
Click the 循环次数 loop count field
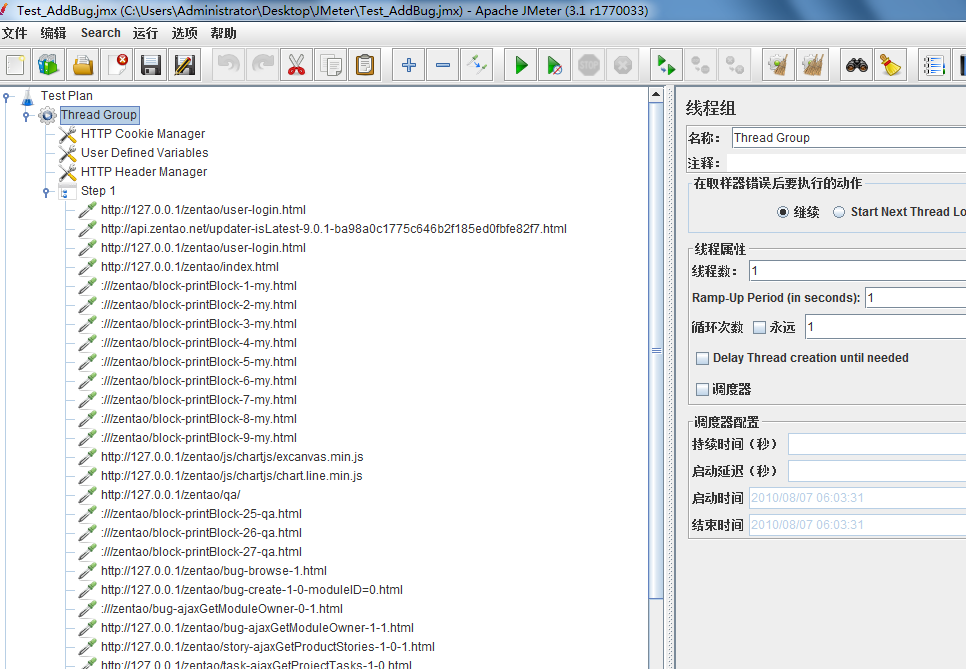point(885,327)
